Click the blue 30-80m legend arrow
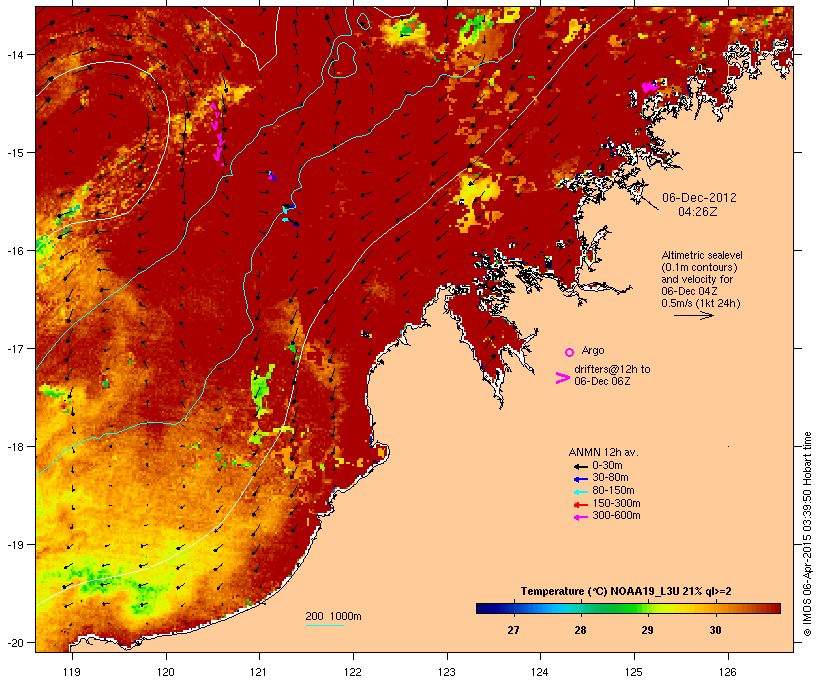820x680 pixels. (x=580, y=479)
